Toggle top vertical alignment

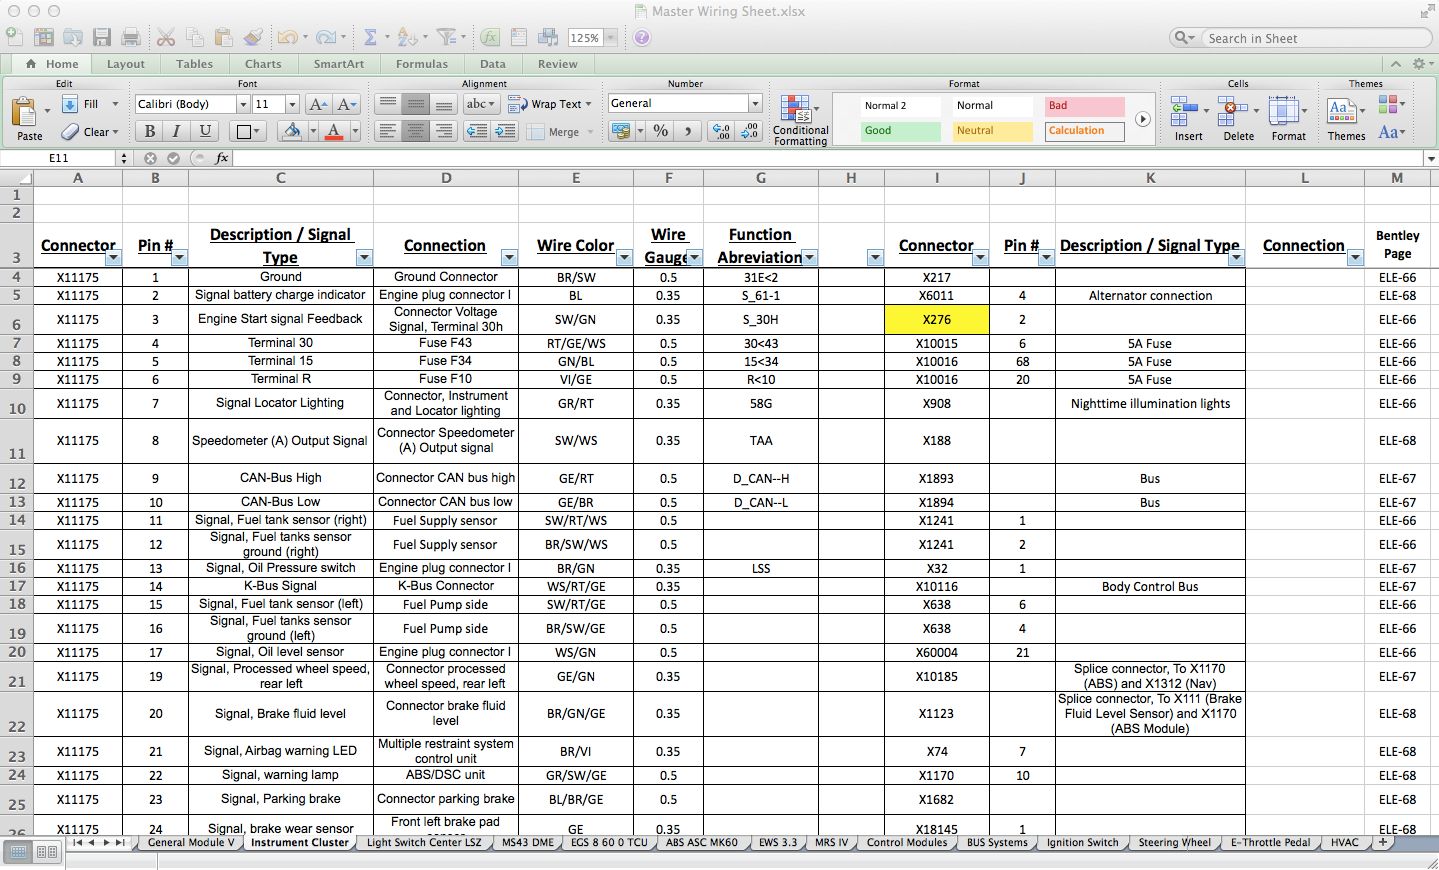pos(388,104)
